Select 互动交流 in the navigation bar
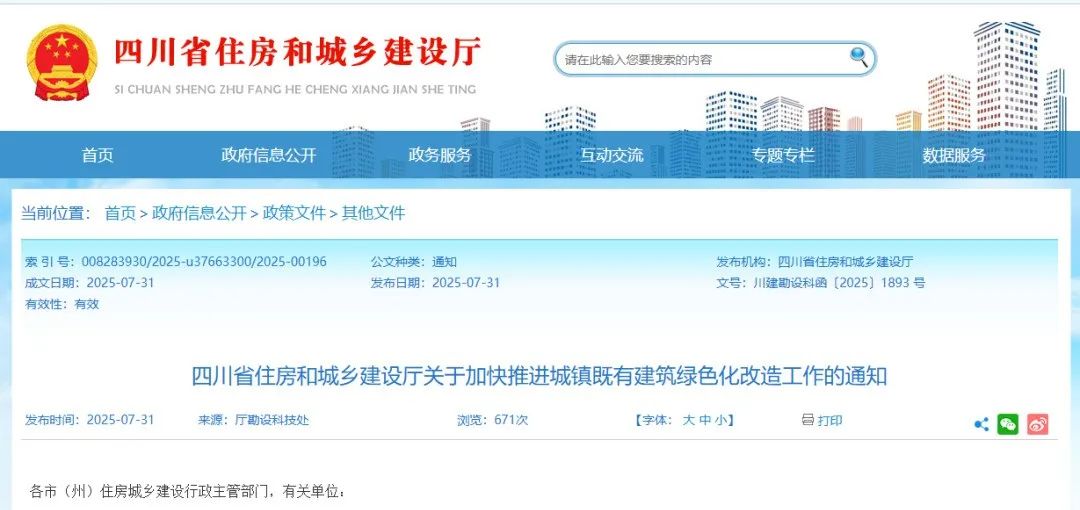This screenshot has width=1080, height=510. 611,155
